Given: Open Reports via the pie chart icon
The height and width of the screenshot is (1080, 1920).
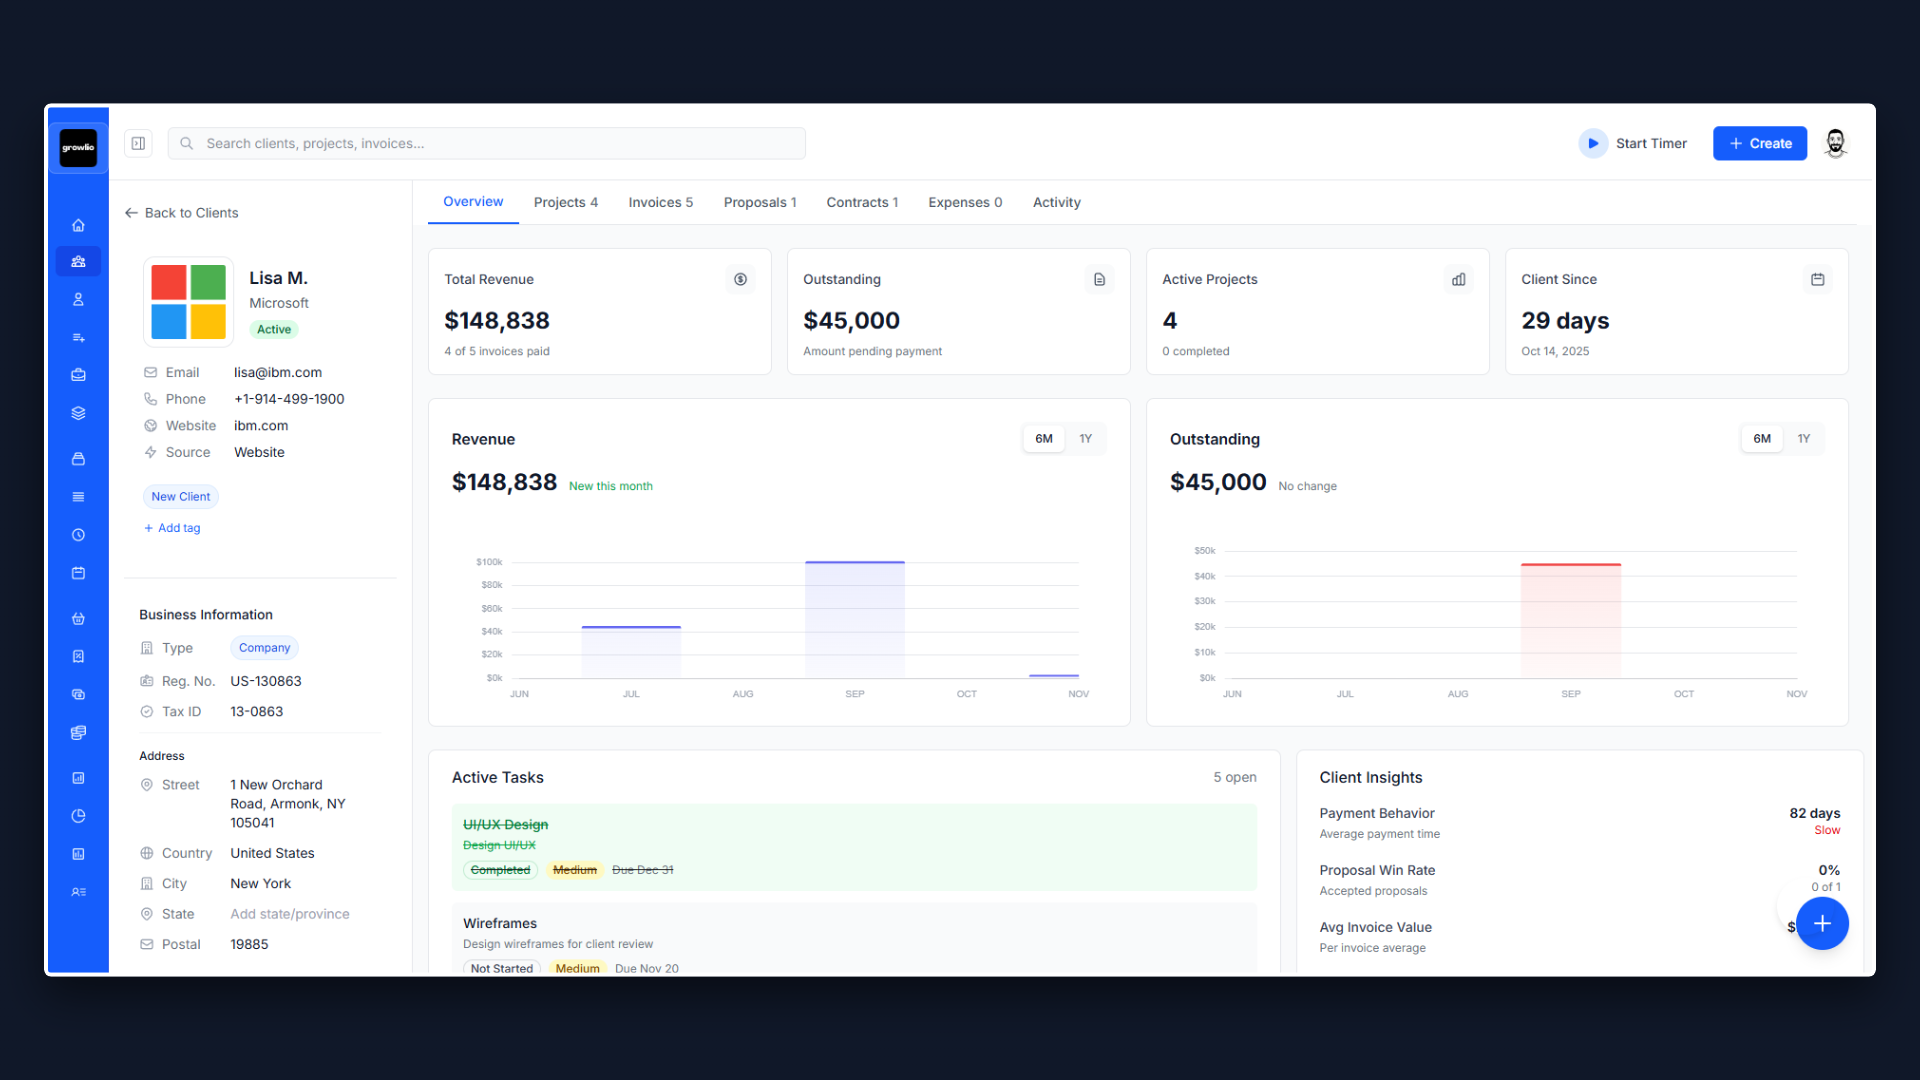Looking at the screenshot, I should (78, 815).
